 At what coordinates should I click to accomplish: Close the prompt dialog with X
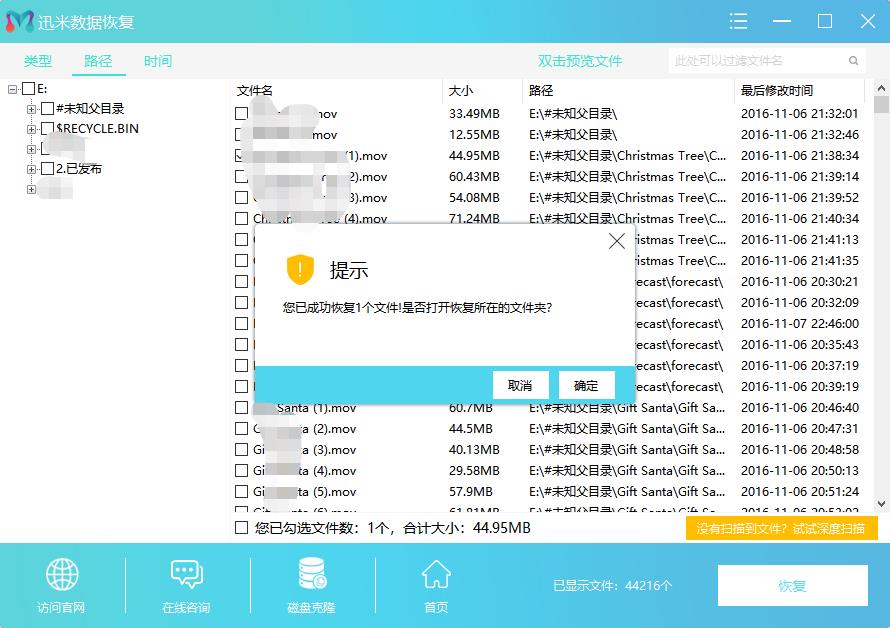pos(616,240)
